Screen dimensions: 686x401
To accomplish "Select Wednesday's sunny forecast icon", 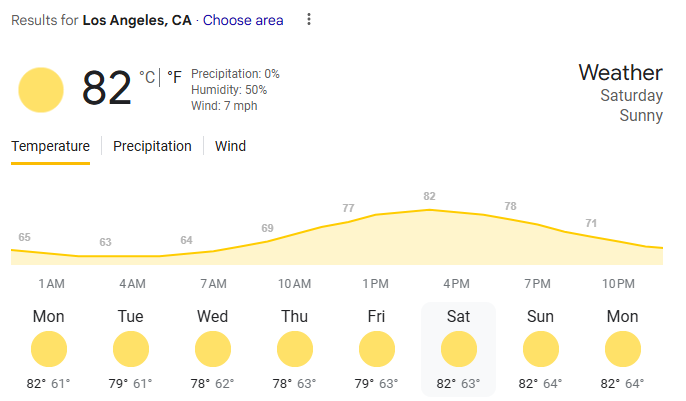I will point(213,350).
